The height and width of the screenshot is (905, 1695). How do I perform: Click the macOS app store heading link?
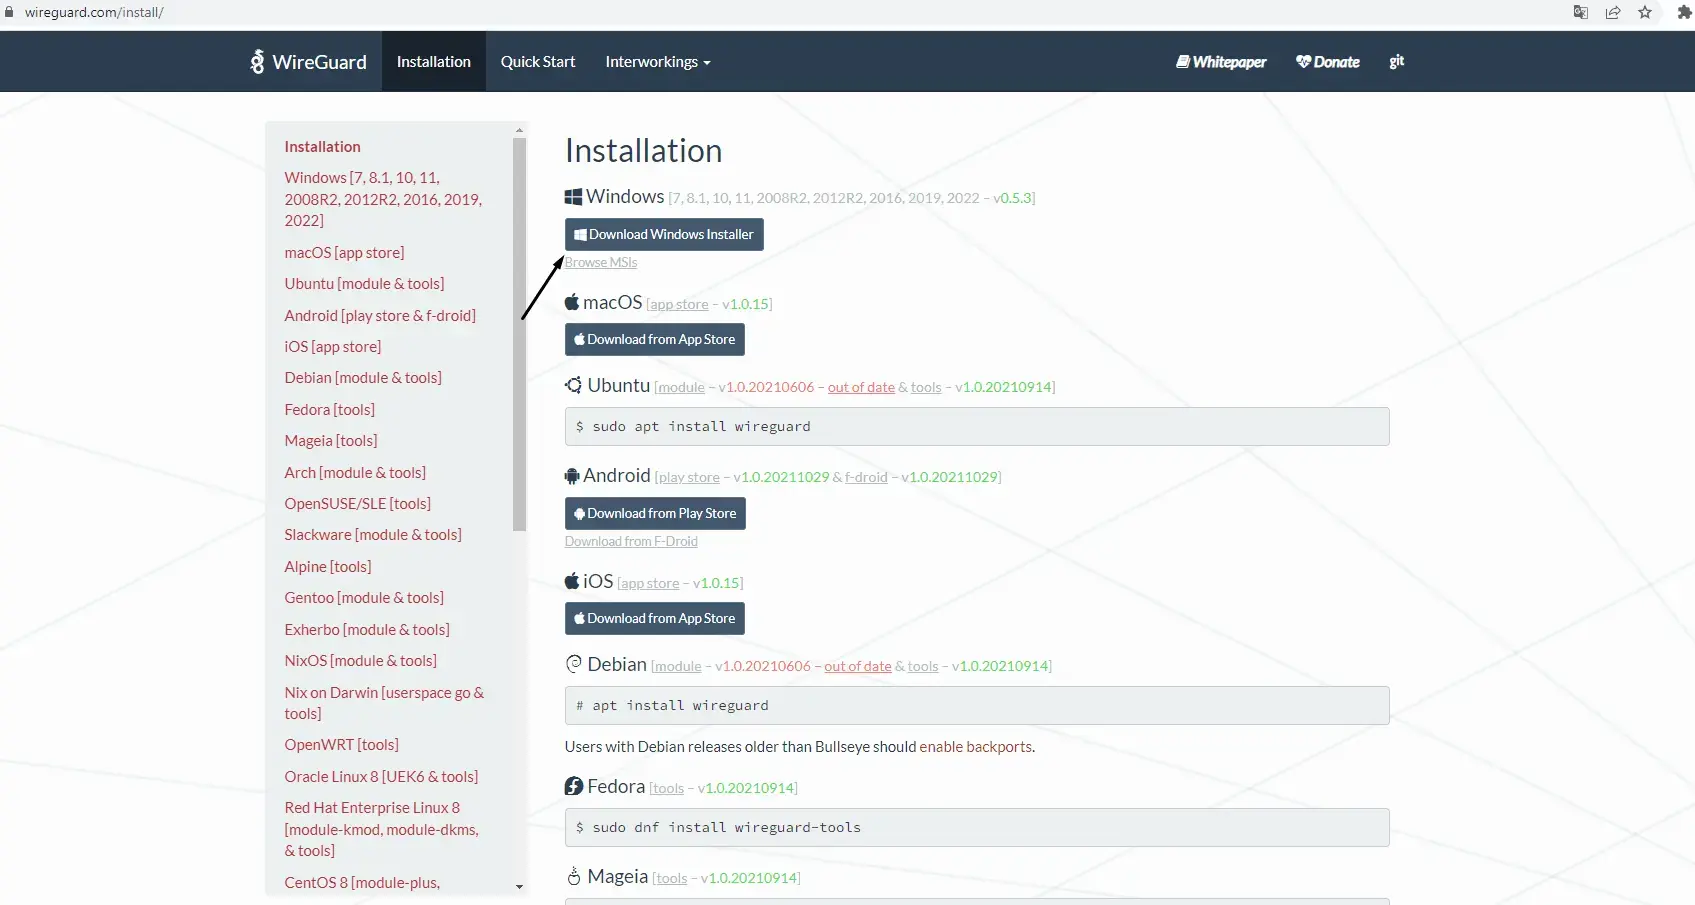pyautogui.click(x=679, y=304)
